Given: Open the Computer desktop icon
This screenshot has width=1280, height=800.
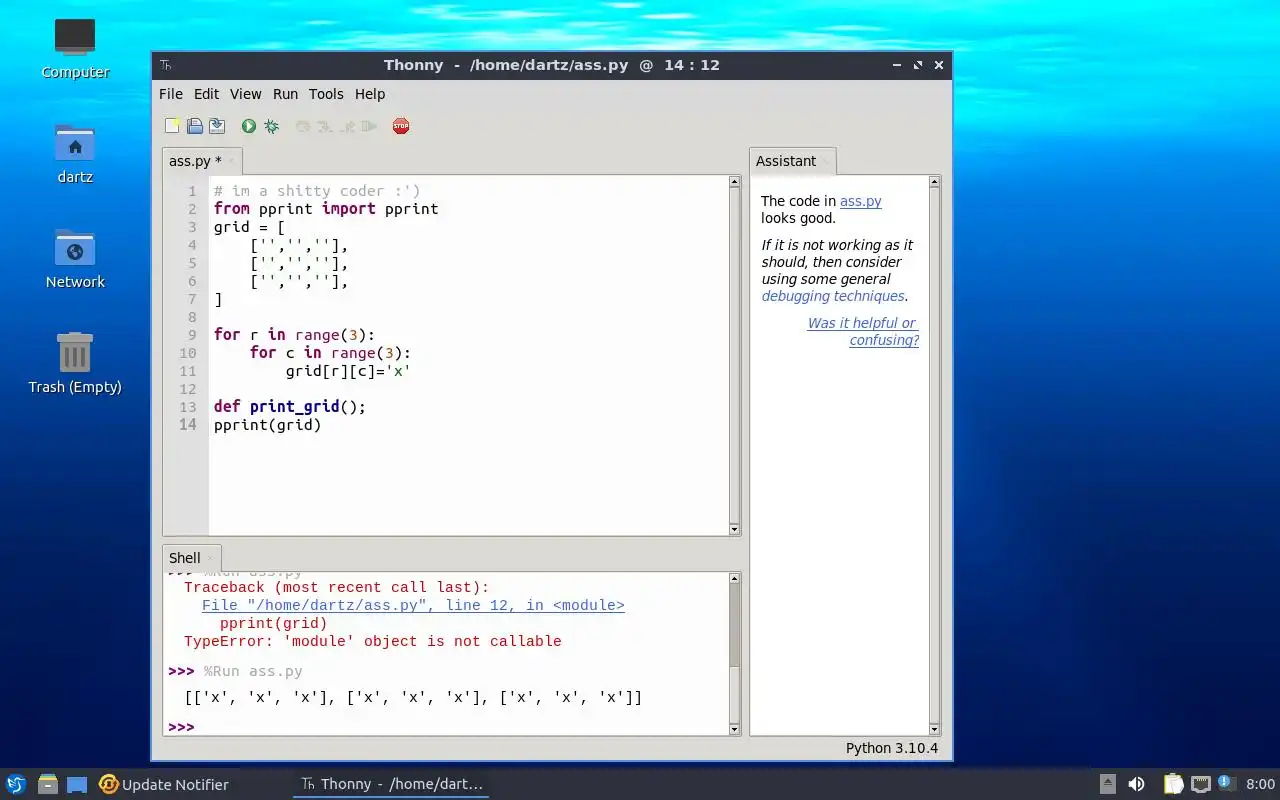Looking at the screenshot, I should coord(75,48).
